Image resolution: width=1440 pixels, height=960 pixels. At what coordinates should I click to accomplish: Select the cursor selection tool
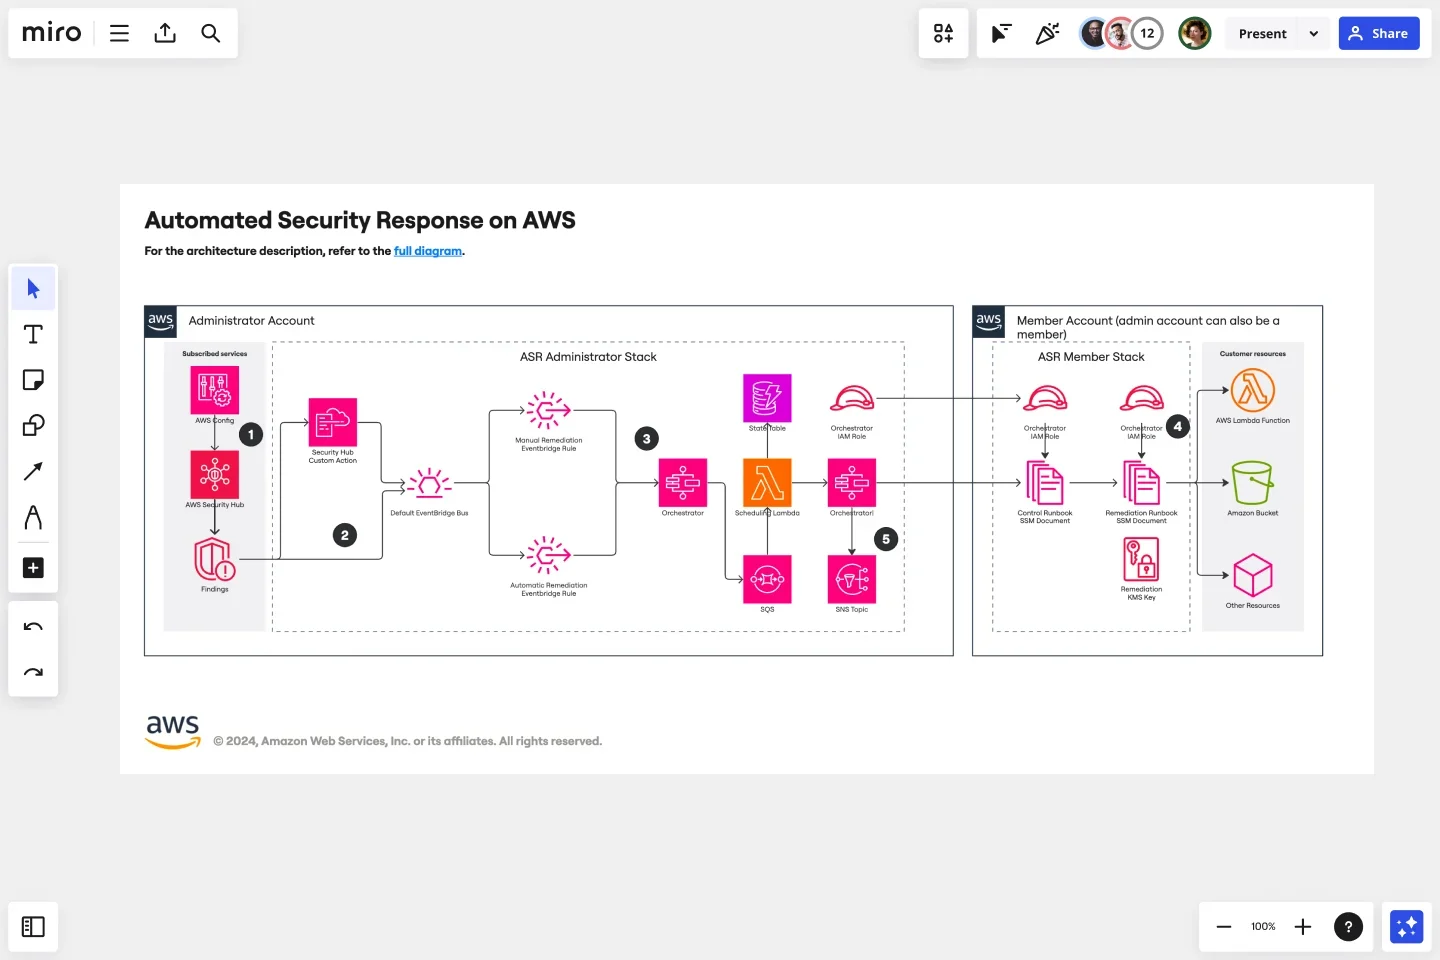pyautogui.click(x=33, y=289)
